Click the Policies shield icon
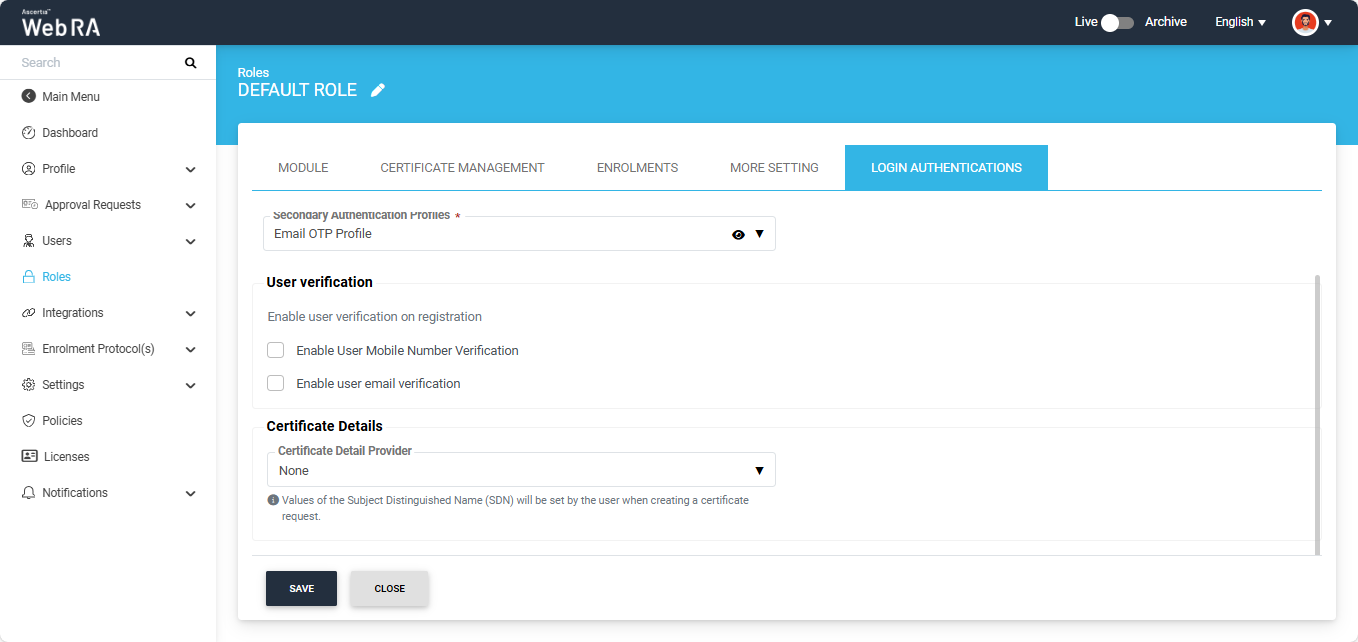The height and width of the screenshot is (642, 1358). tap(28, 421)
